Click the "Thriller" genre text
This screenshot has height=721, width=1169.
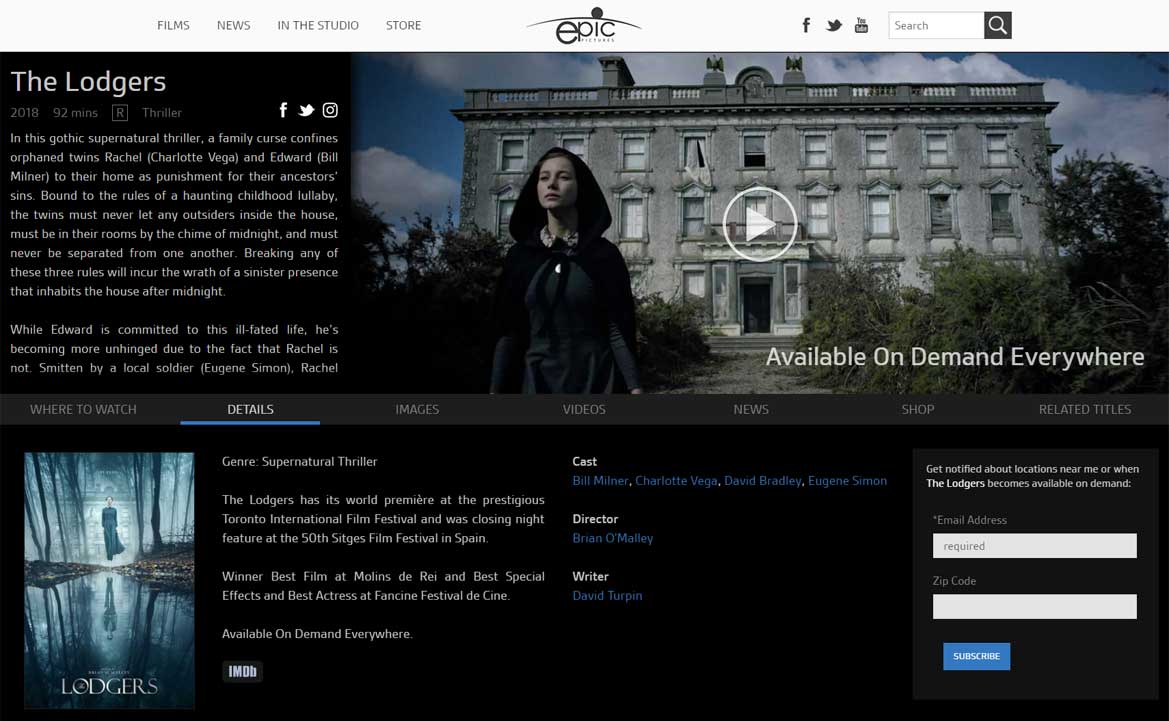pos(162,113)
